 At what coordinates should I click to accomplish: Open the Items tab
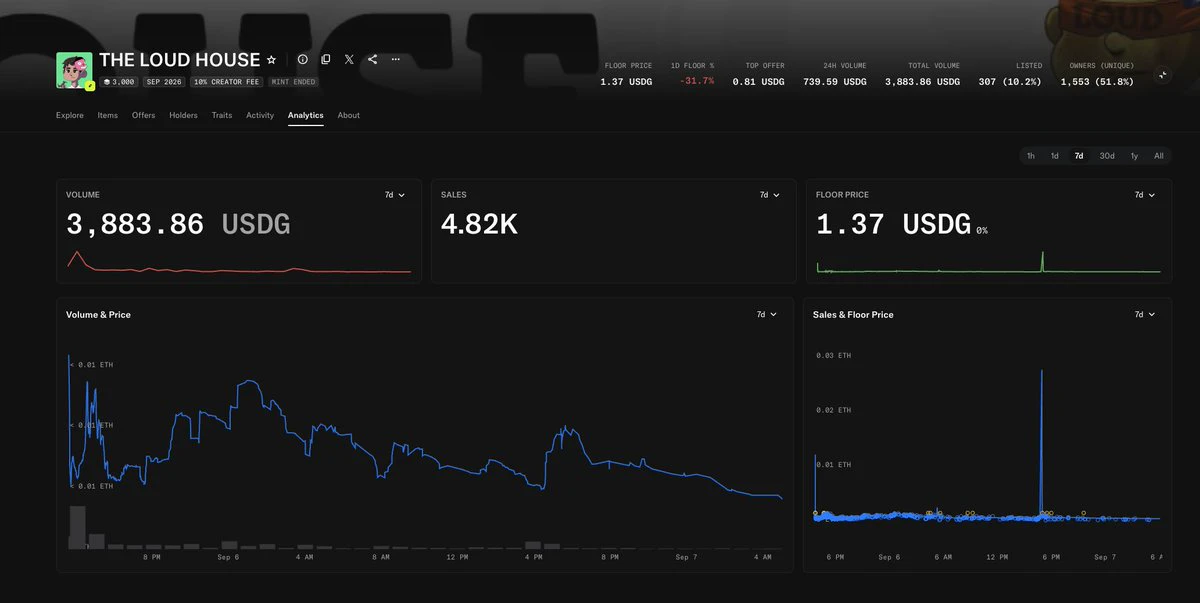[107, 115]
